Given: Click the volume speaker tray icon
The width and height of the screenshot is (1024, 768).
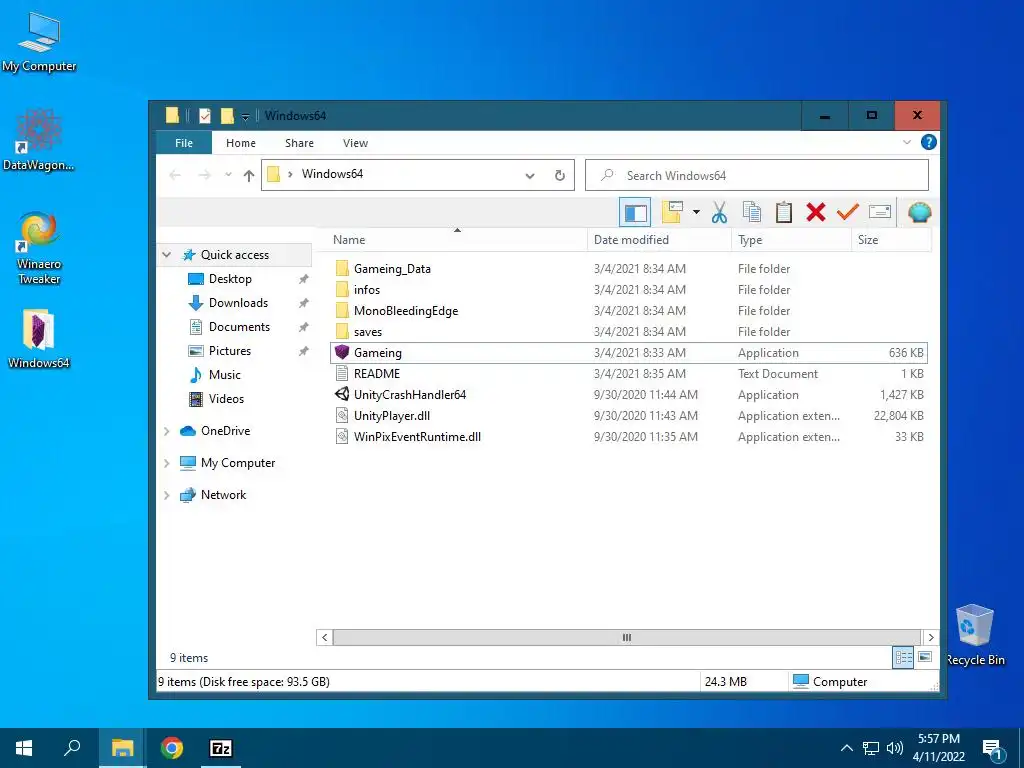Looking at the screenshot, I should click(x=895, y=748).
